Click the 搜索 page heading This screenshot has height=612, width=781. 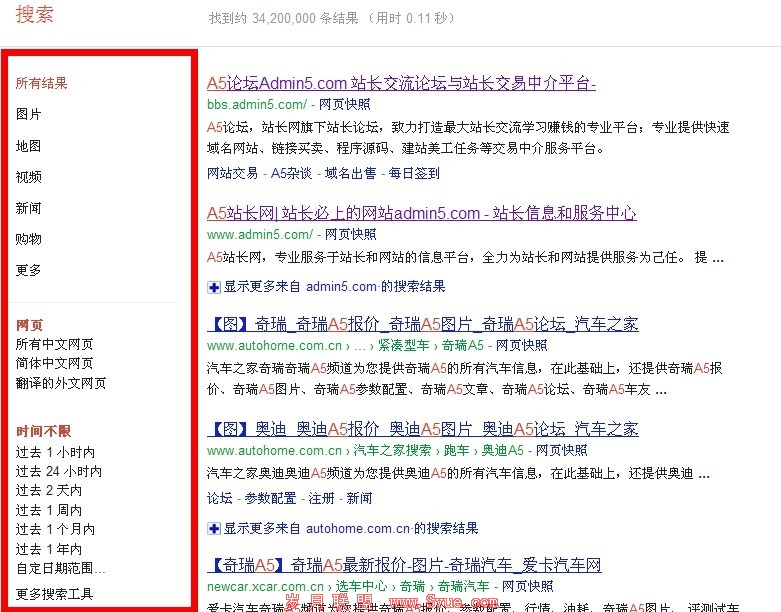[x=34, y=14]
